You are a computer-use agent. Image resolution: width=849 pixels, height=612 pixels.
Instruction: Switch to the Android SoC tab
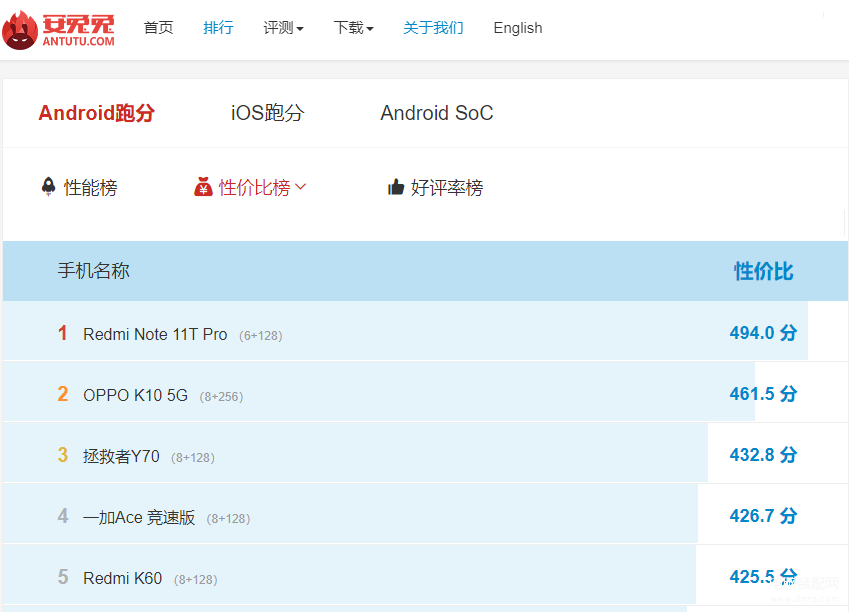tap(436, 113)
